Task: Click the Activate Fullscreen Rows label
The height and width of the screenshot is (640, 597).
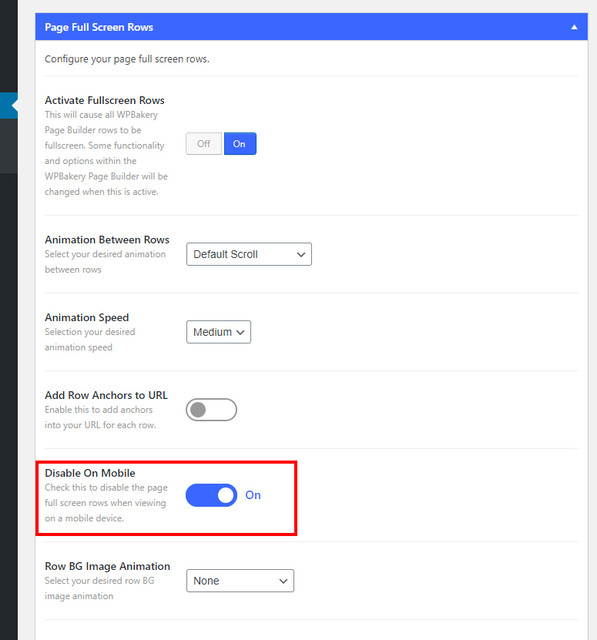Action: (x=104, y=100)
